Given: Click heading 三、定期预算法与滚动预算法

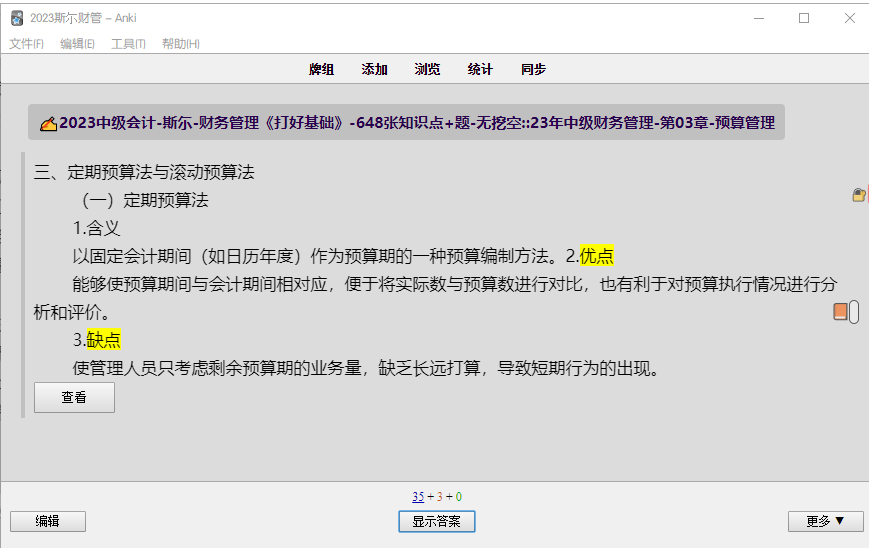Looking at the screenshot, I should [144, 172].
